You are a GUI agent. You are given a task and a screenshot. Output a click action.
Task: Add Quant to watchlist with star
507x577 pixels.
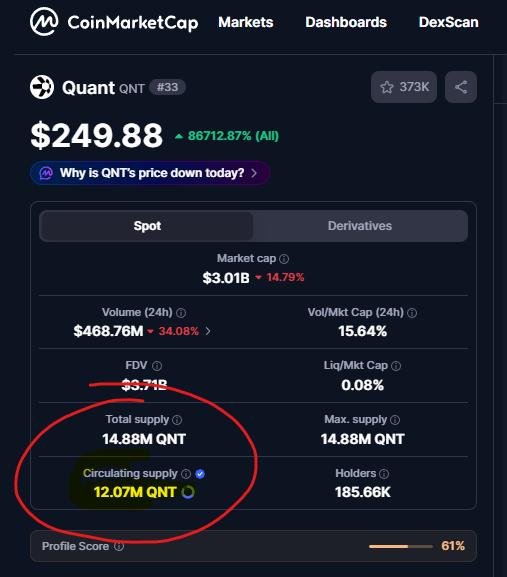click(404, 87)
